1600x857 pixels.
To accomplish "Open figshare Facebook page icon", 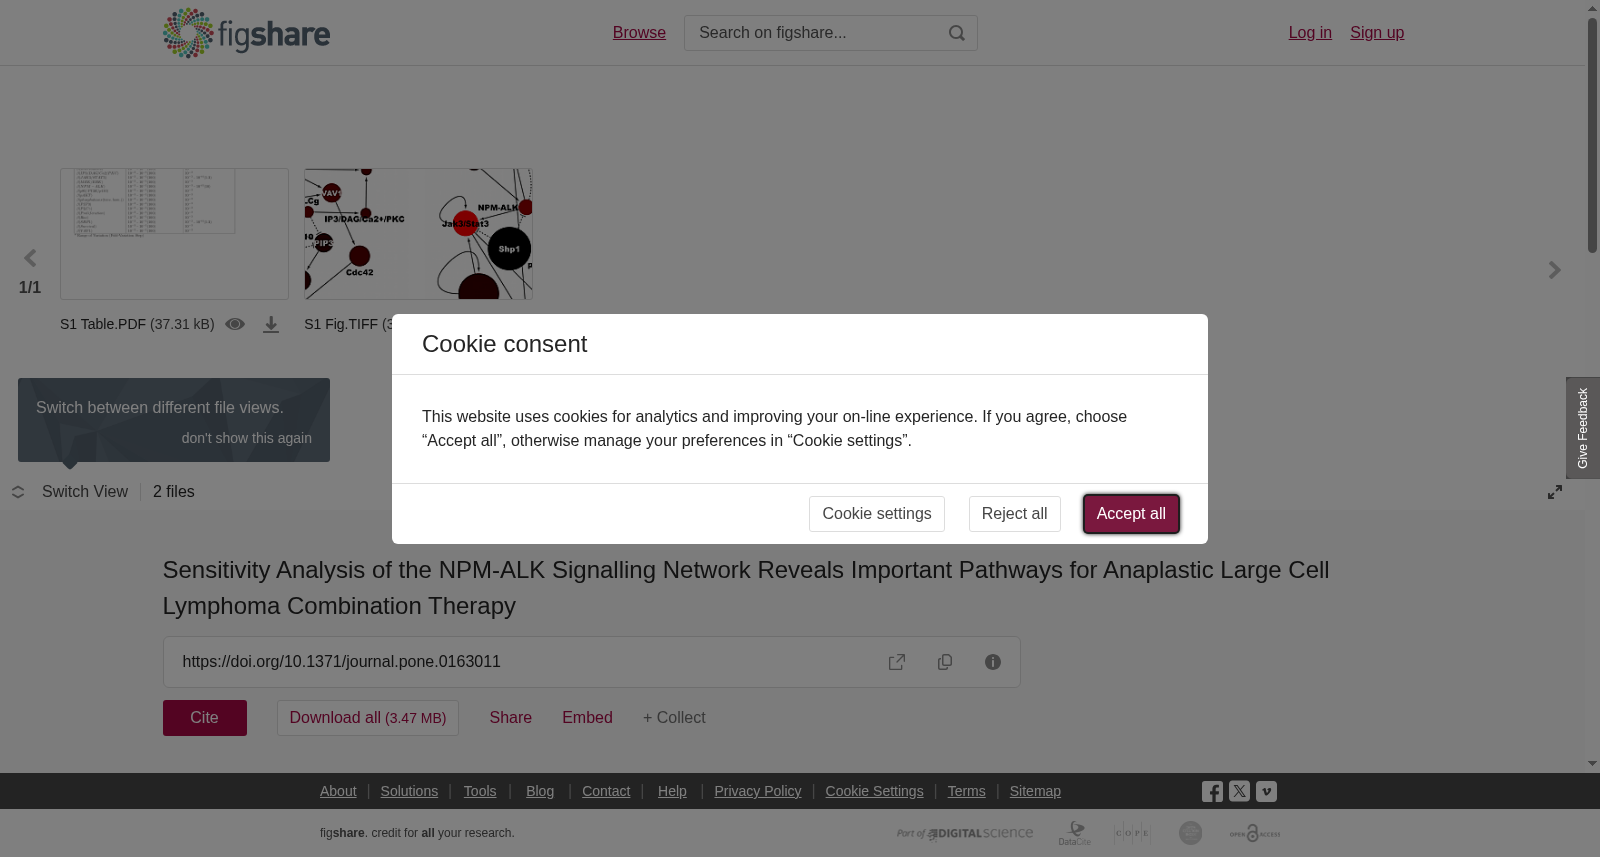I will 1212,792.
